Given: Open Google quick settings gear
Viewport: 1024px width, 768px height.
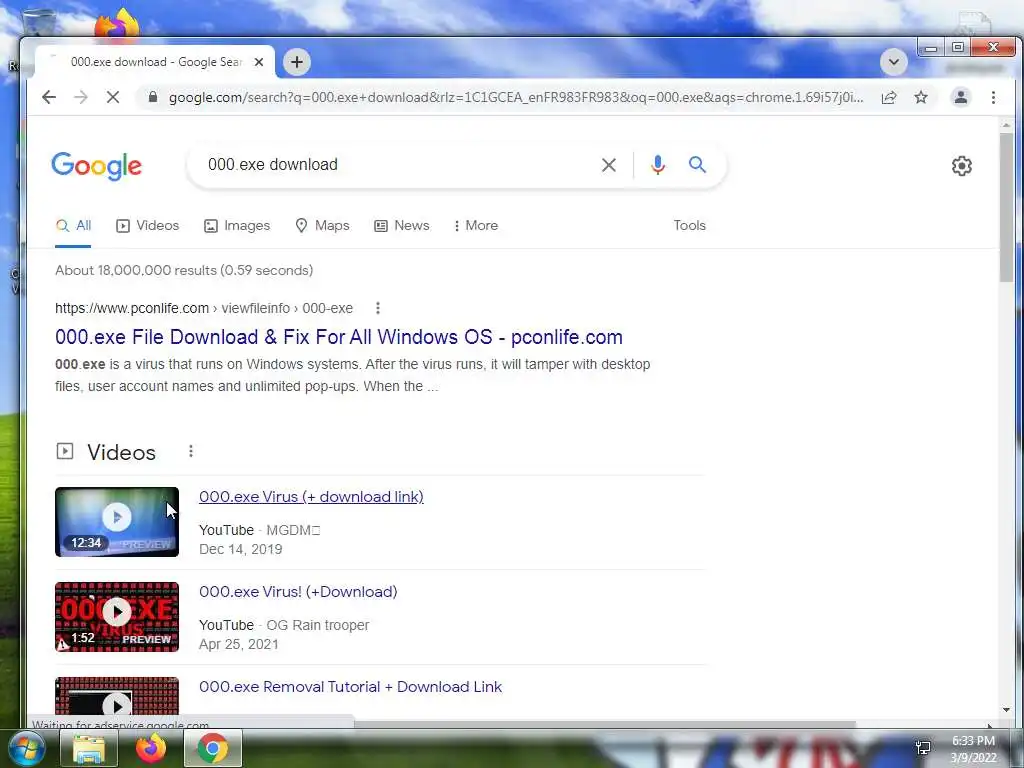Looking at the screenshot, I should 961,166.
